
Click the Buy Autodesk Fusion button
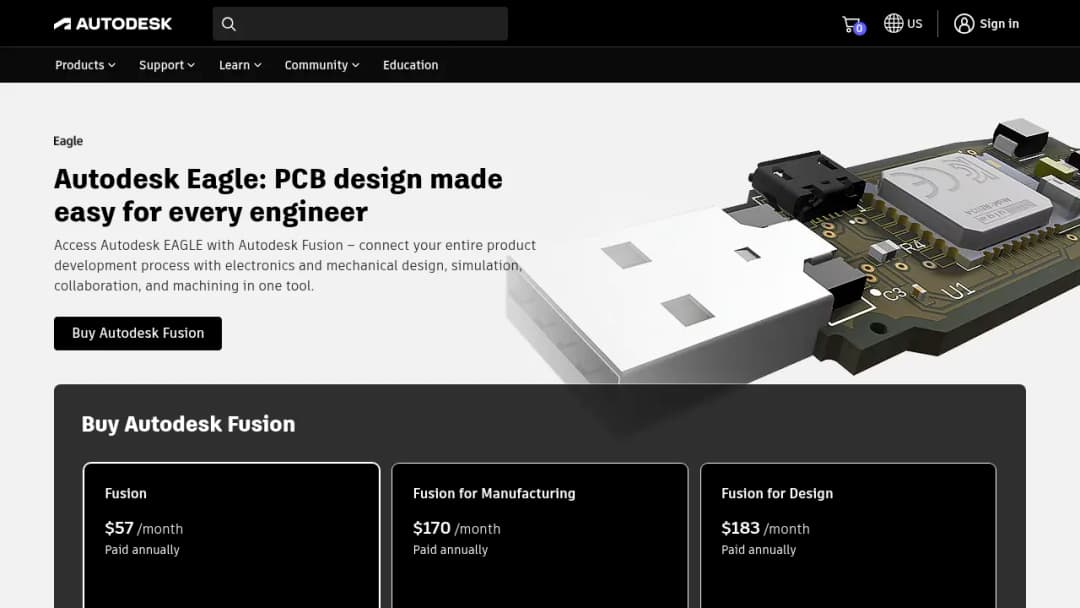(138, 333)
